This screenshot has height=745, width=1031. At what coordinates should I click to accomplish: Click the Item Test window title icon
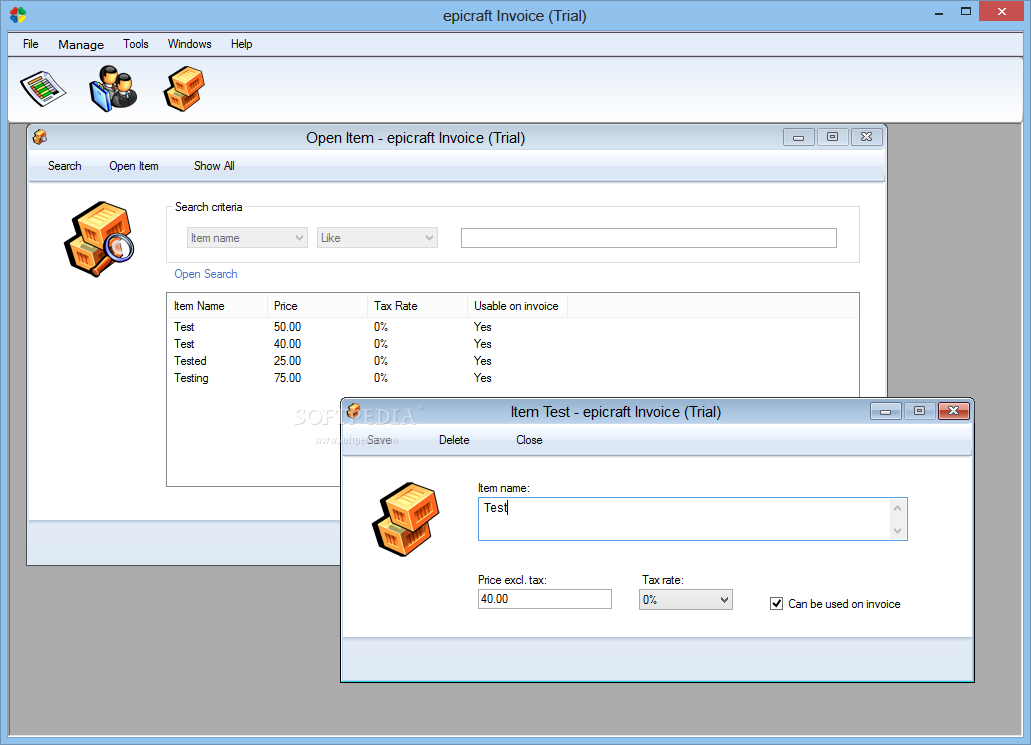(354, 411)
